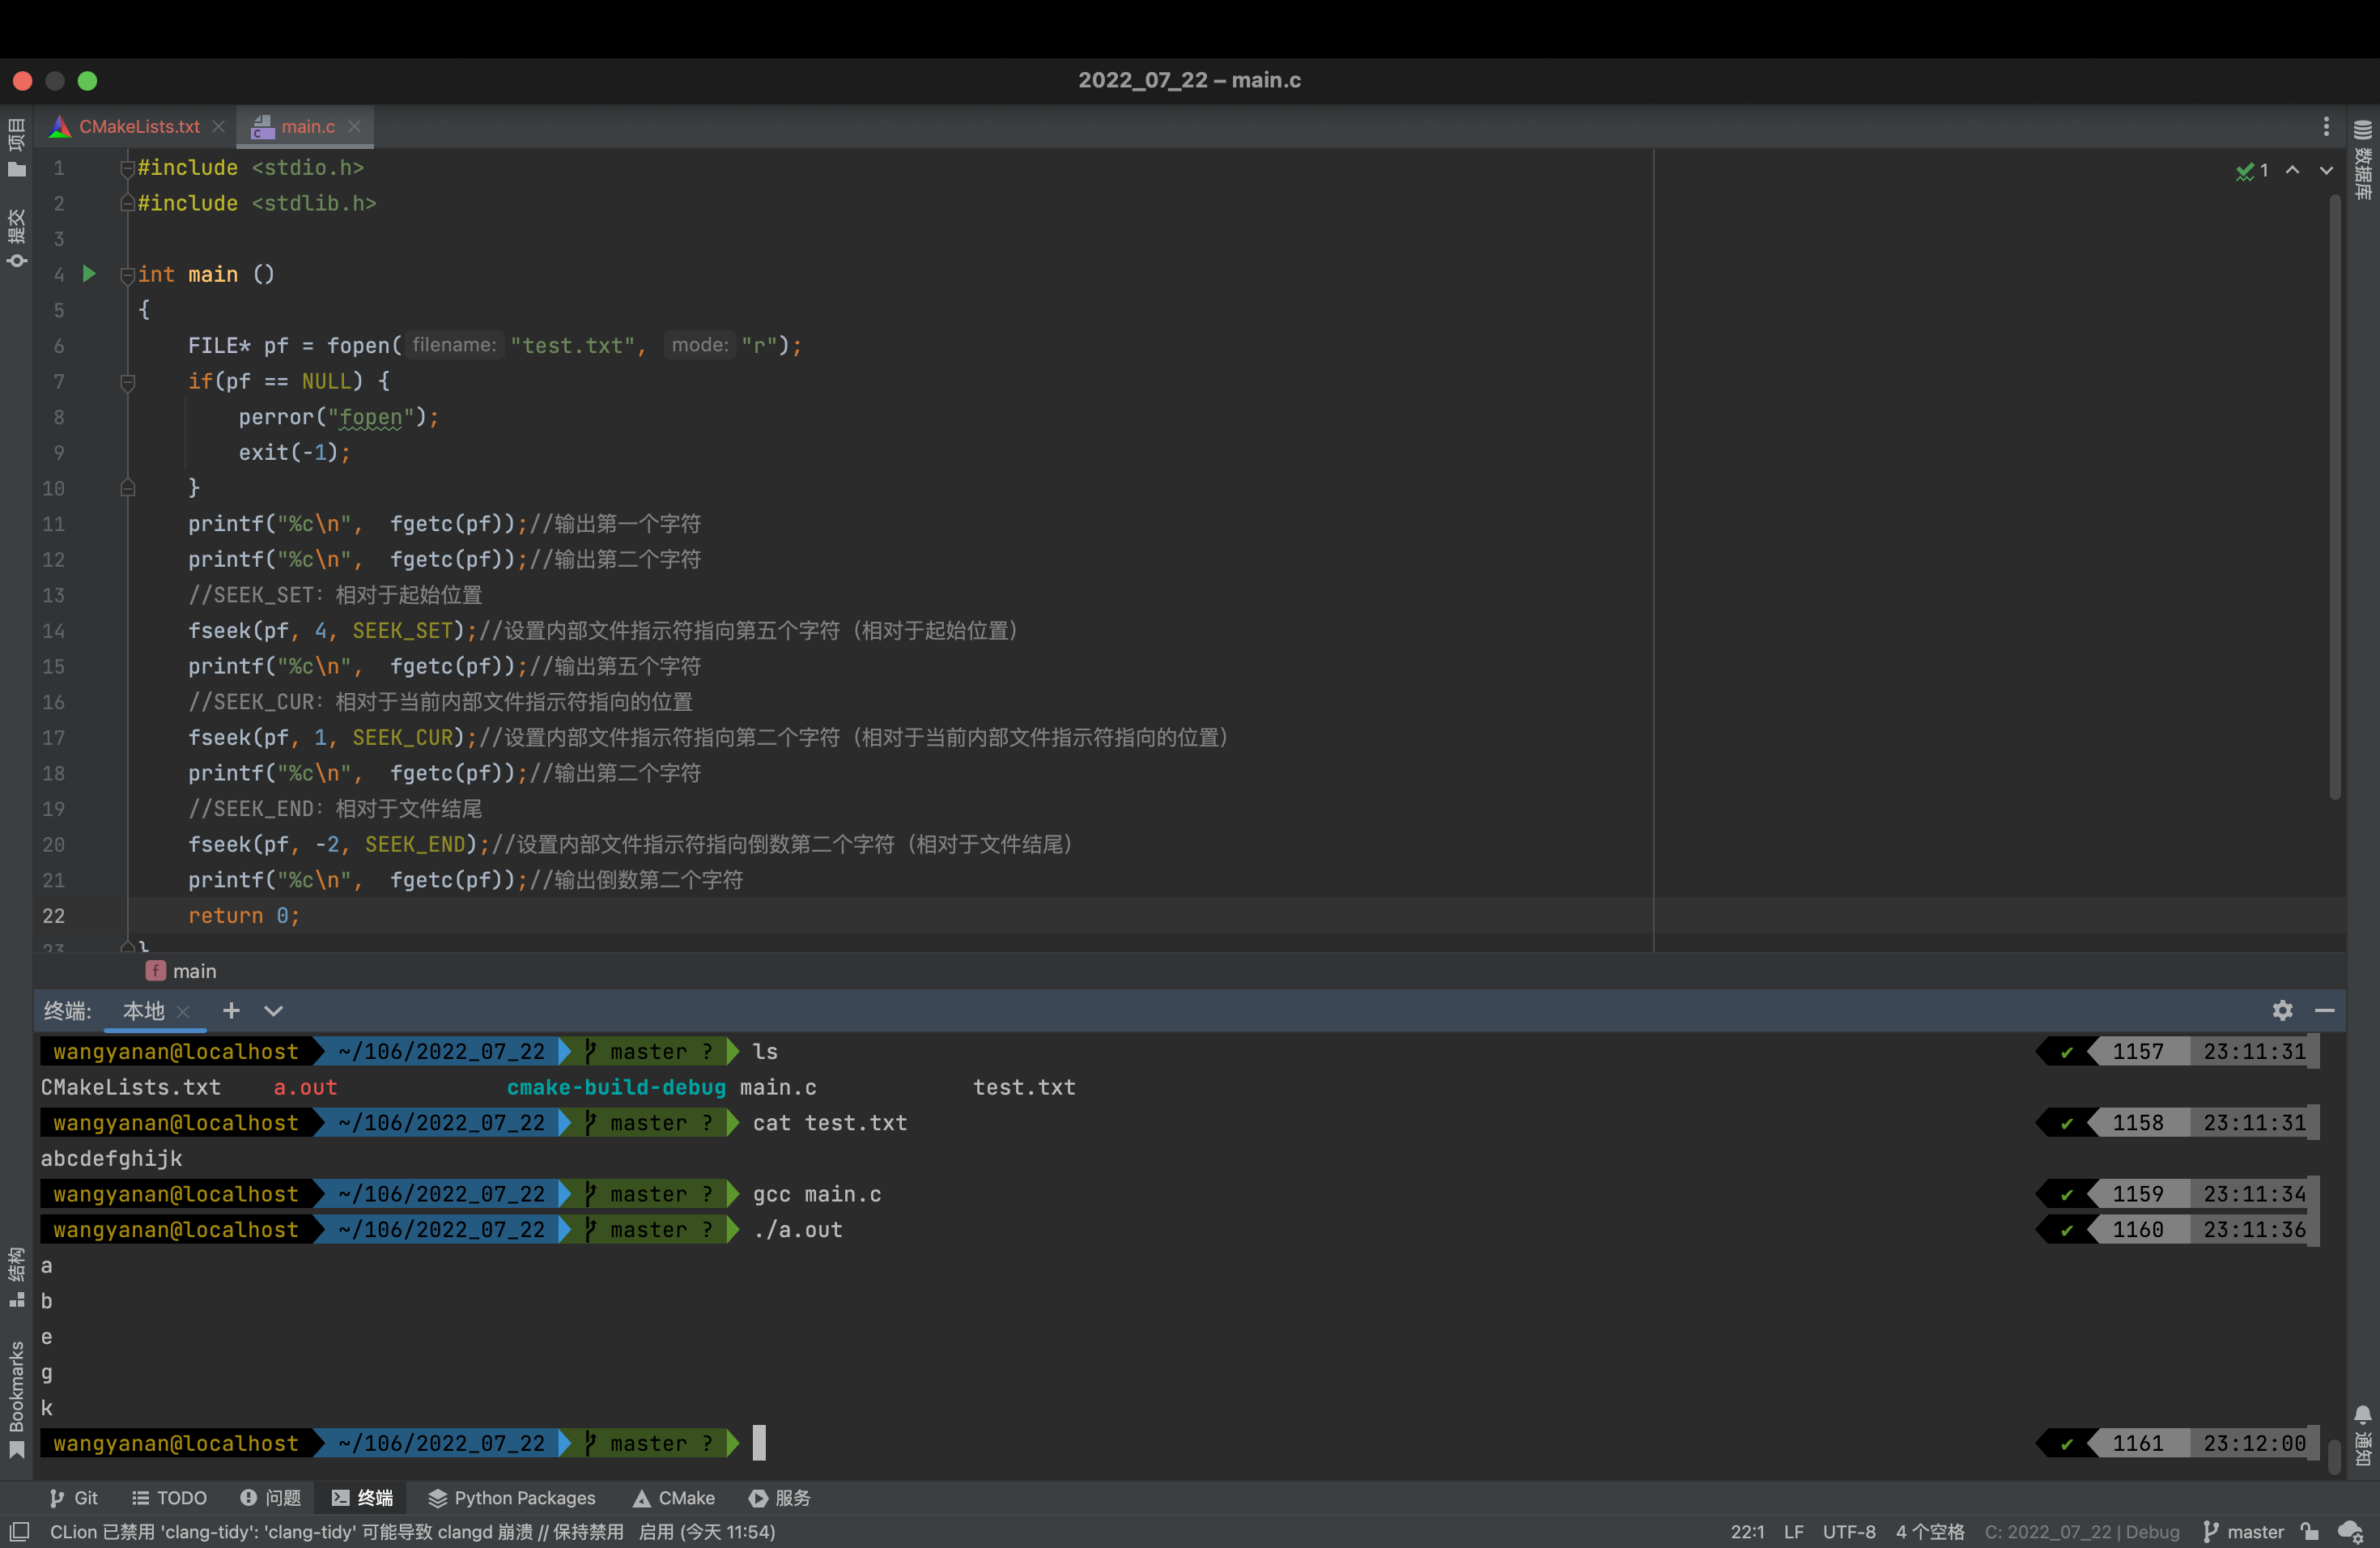The image size is (2380, 1548).
Task: Open terminal settings gear
Action: point(2281,1010)
